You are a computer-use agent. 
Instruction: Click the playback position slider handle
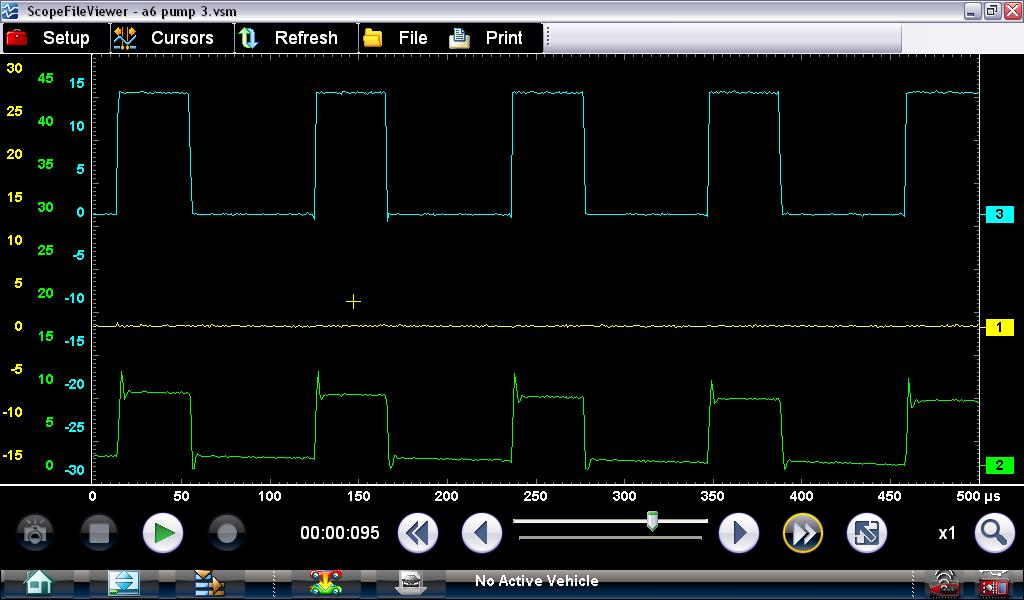click(652, 521)
